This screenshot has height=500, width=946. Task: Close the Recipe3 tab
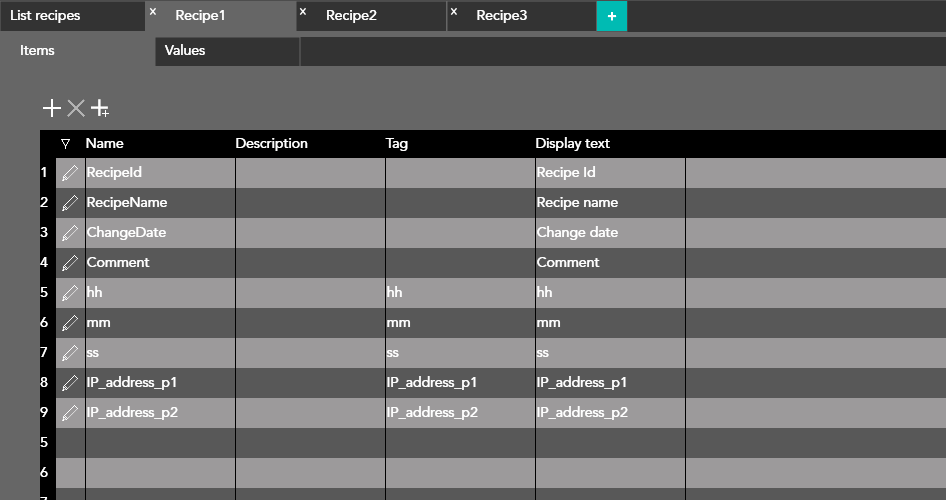[454, 12]
